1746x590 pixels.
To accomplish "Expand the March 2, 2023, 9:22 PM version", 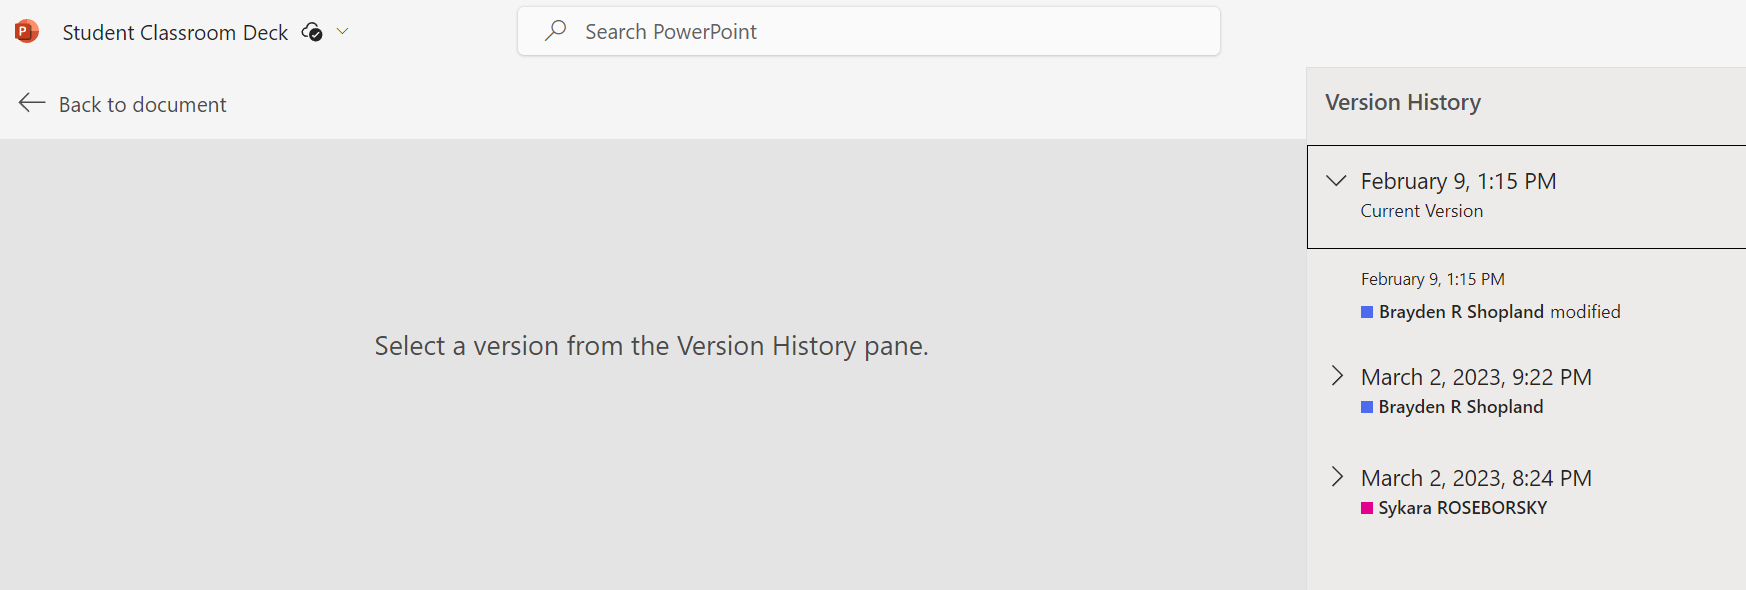I will 1337,376.
